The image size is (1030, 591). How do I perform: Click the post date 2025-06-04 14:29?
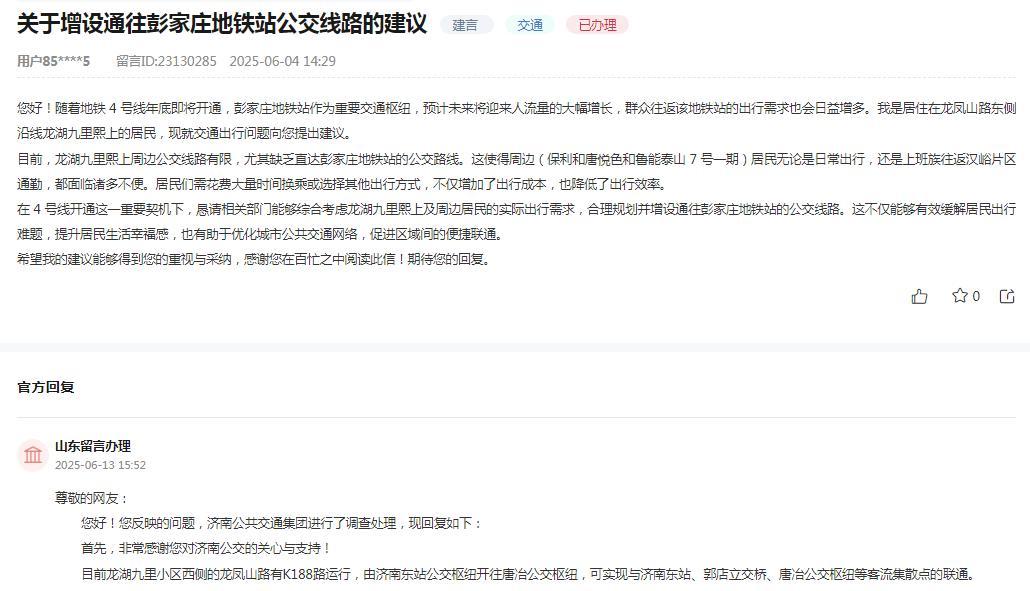pos(282,61)
